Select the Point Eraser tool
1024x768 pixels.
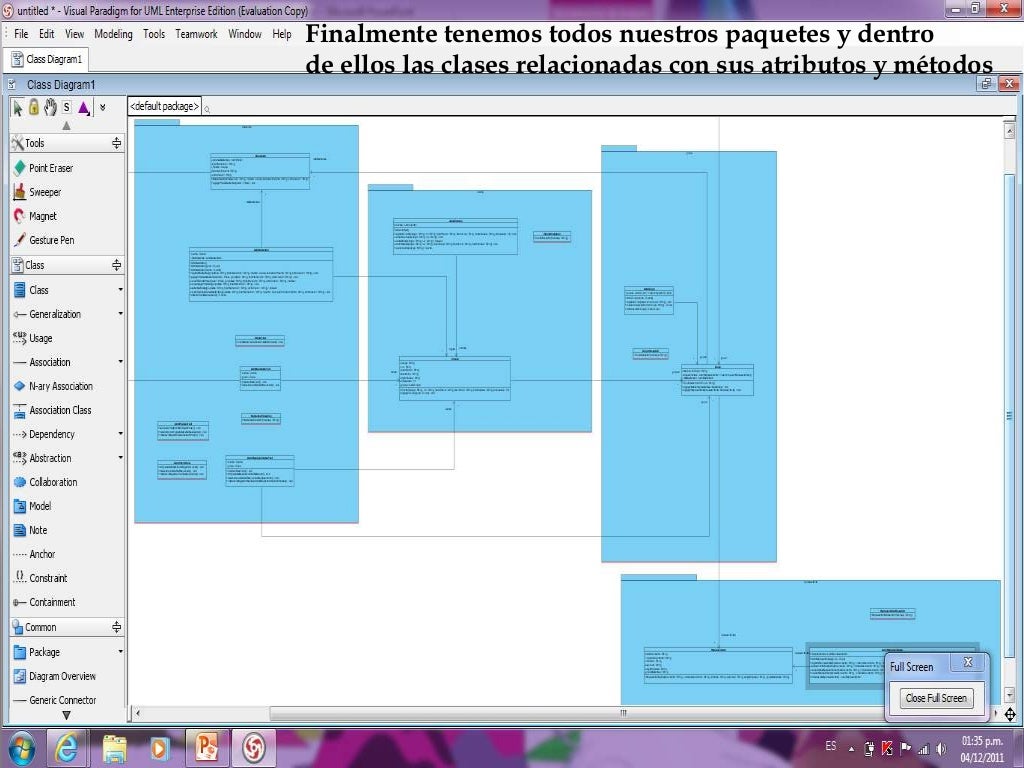pos(50,168)
